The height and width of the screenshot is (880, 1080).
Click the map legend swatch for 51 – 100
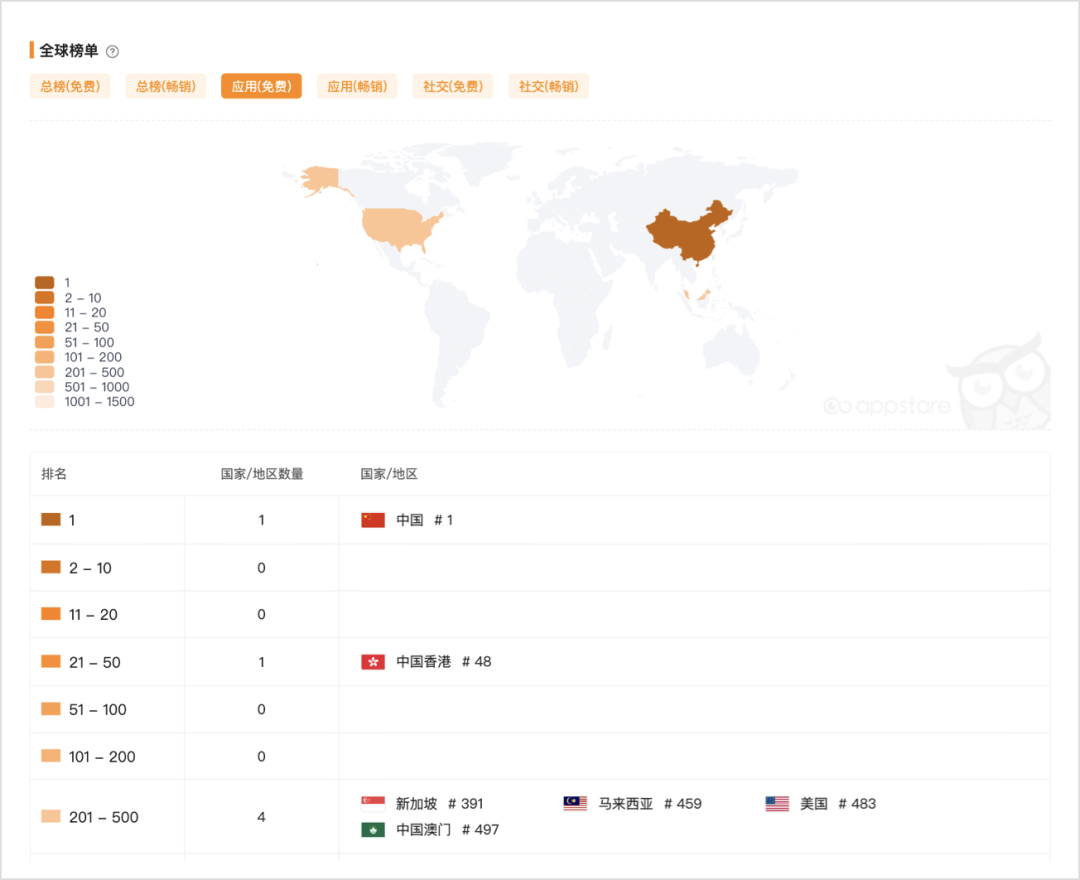[45, 342]
